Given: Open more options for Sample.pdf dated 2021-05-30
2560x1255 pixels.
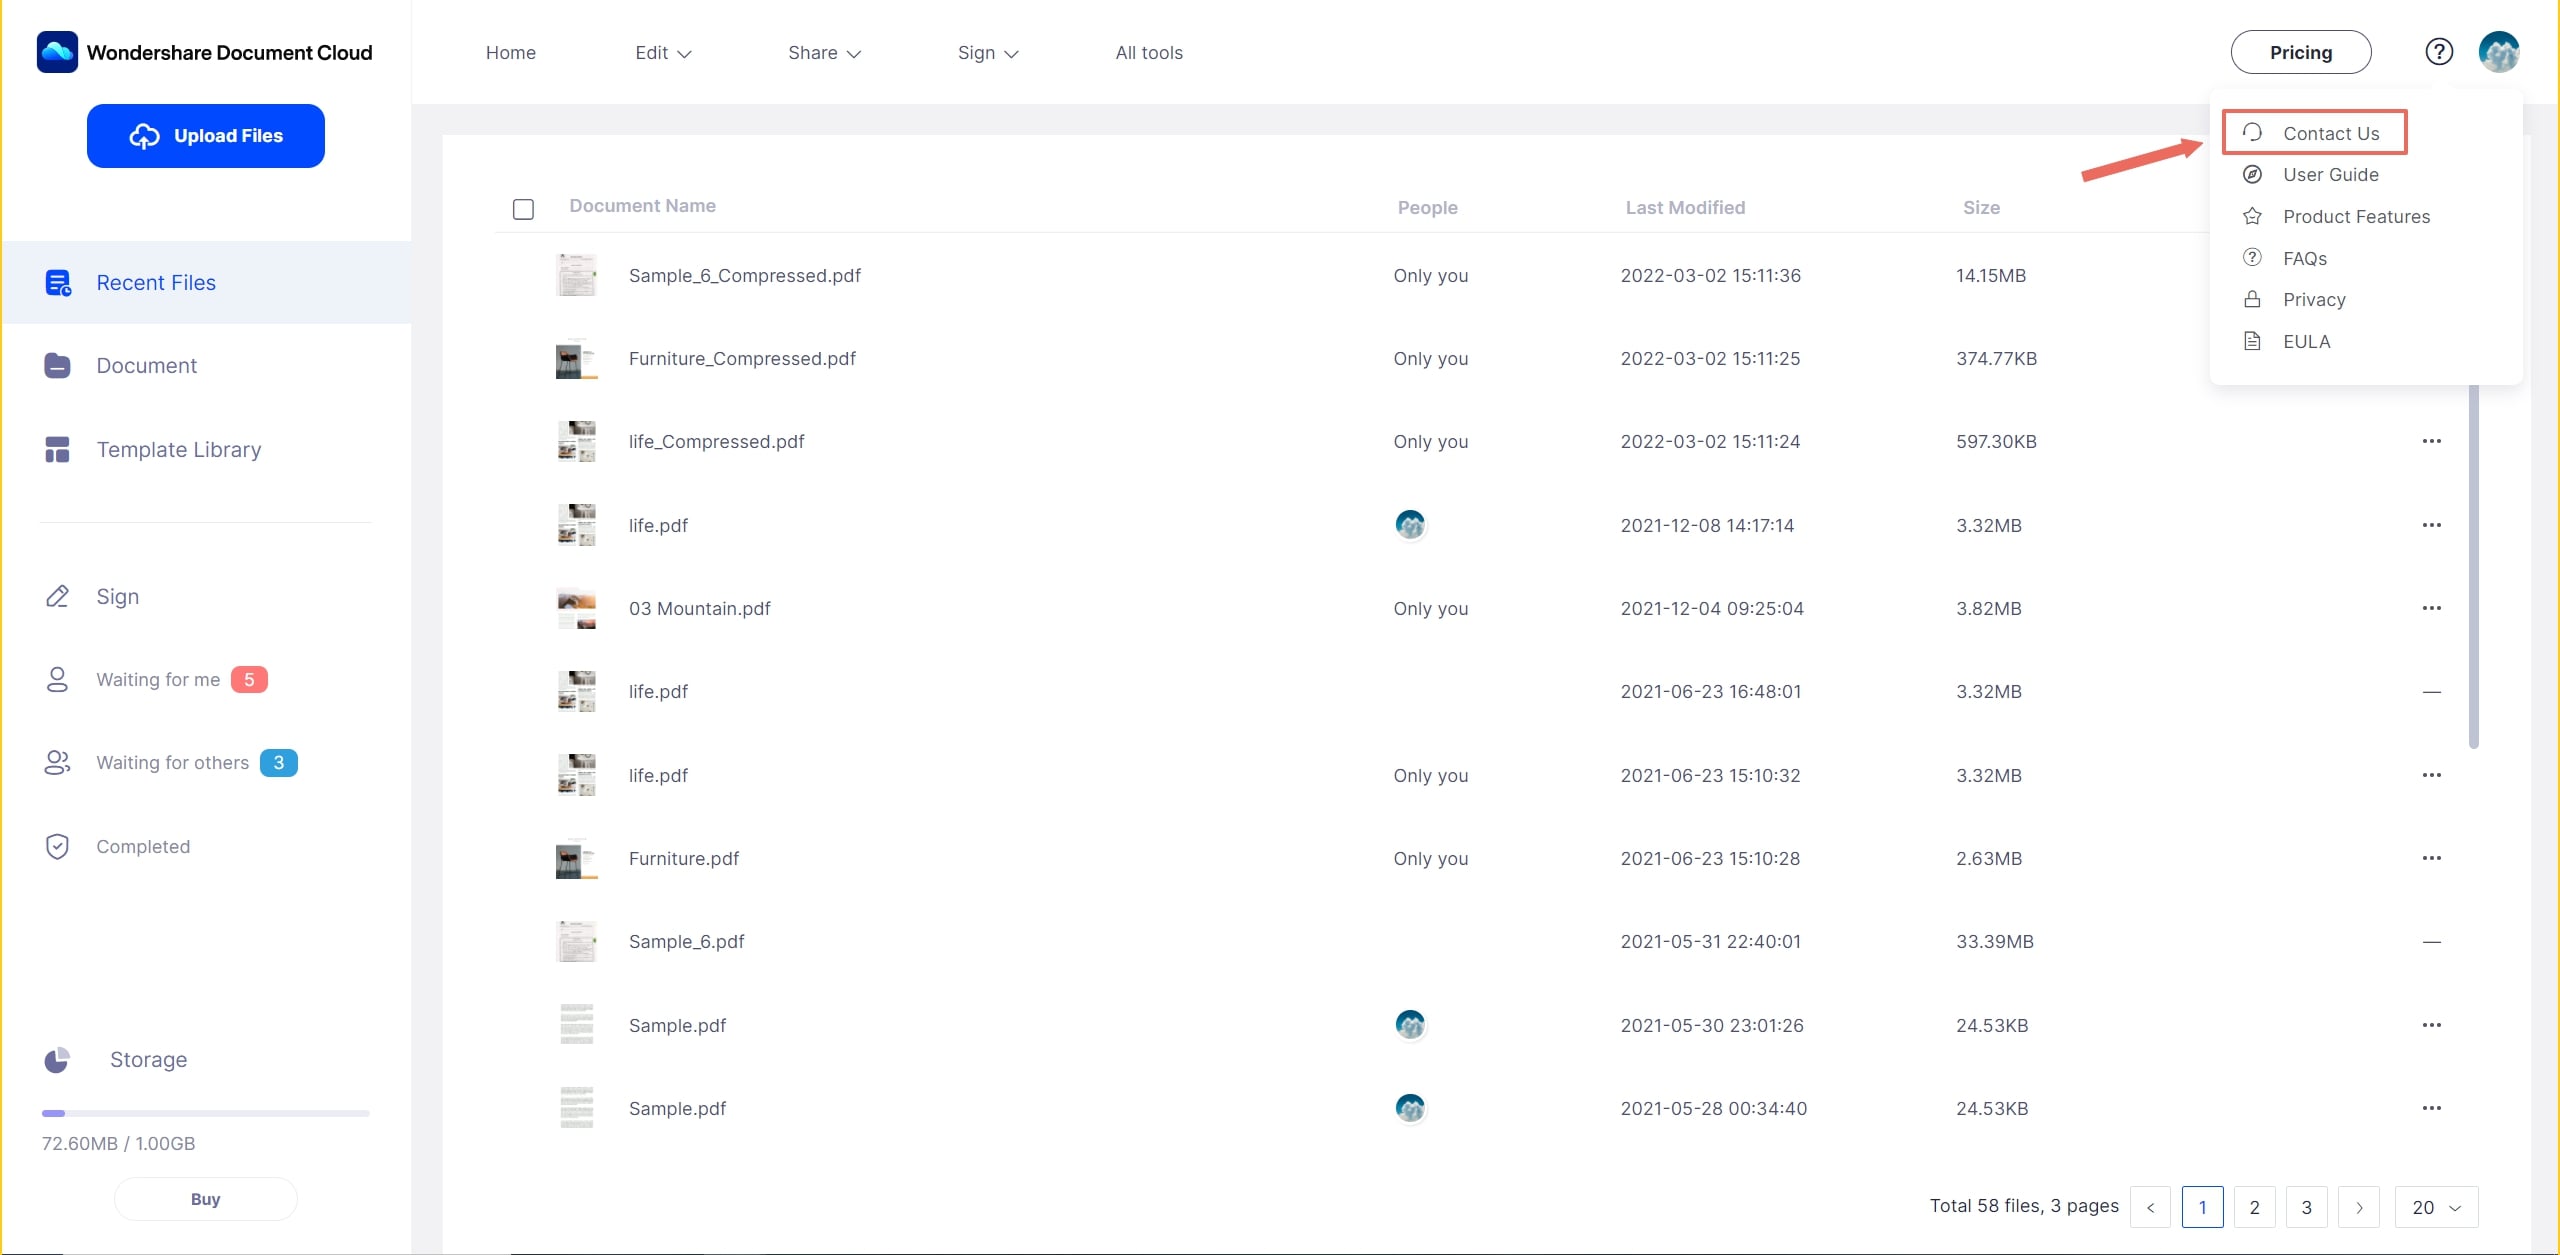Looking at the screenshot, I should point(2432,1025).
